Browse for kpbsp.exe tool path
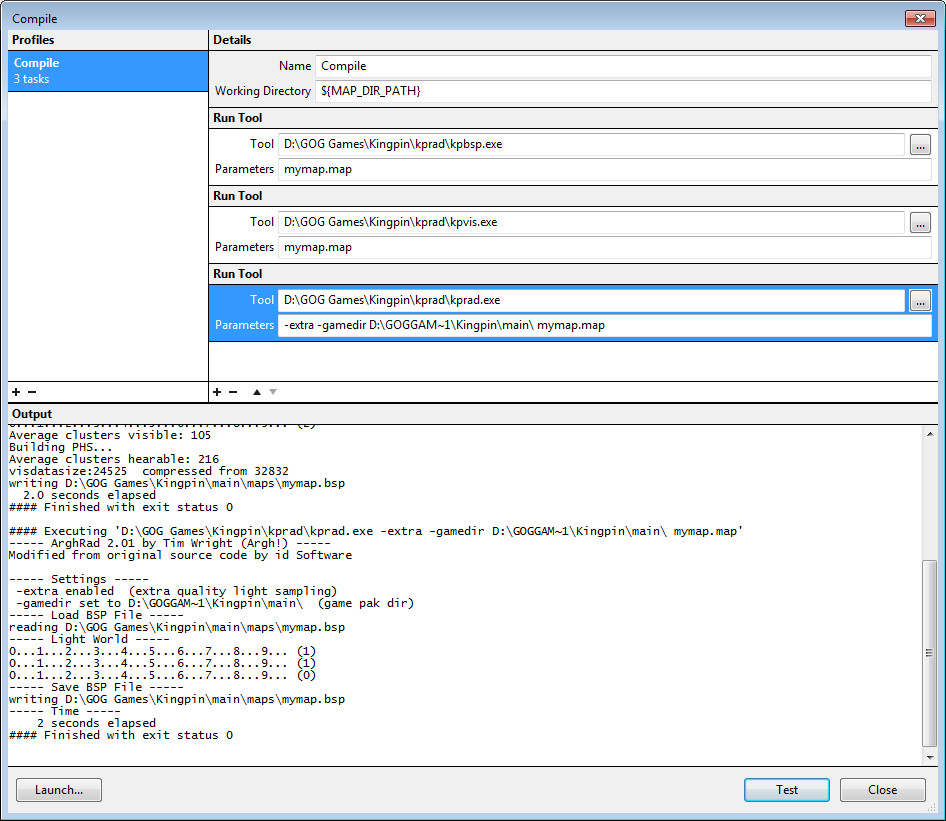 click(920, 145)
